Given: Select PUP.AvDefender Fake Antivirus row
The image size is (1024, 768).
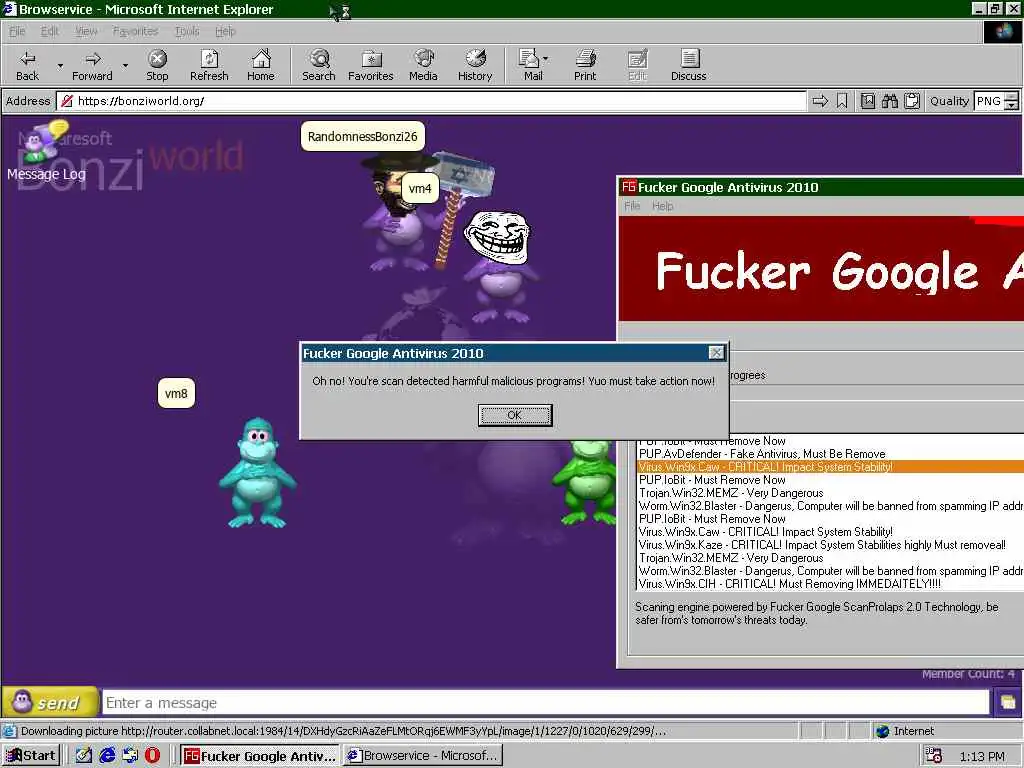Looking at the screenshot, I should tap(829, 454).
